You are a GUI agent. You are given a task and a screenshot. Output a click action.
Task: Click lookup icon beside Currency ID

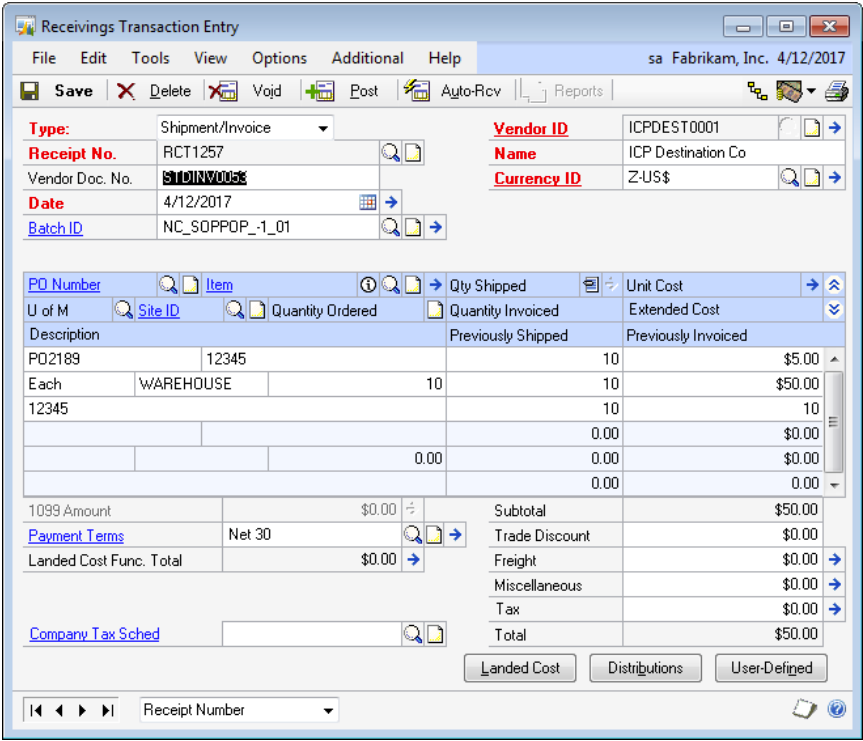pyautogui.click(x=789, y=178)
